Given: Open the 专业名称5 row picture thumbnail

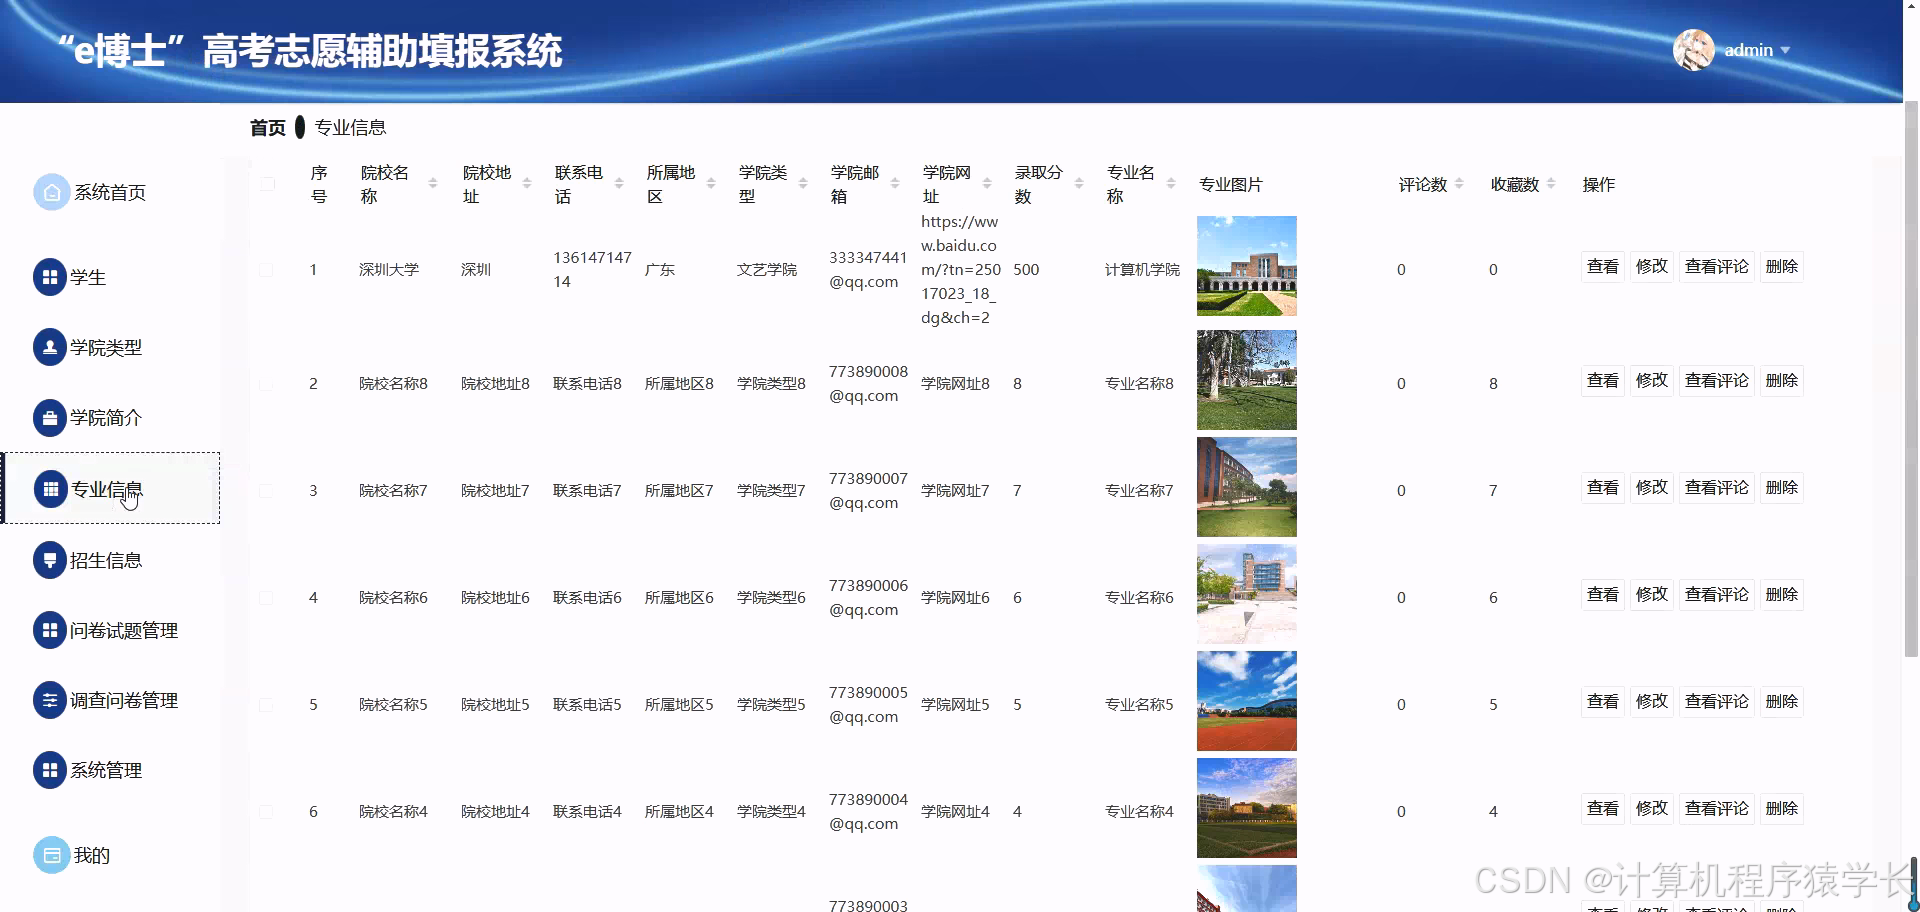Looking at the screenshot, I should pyautogui.click(x=1247, y=701).
